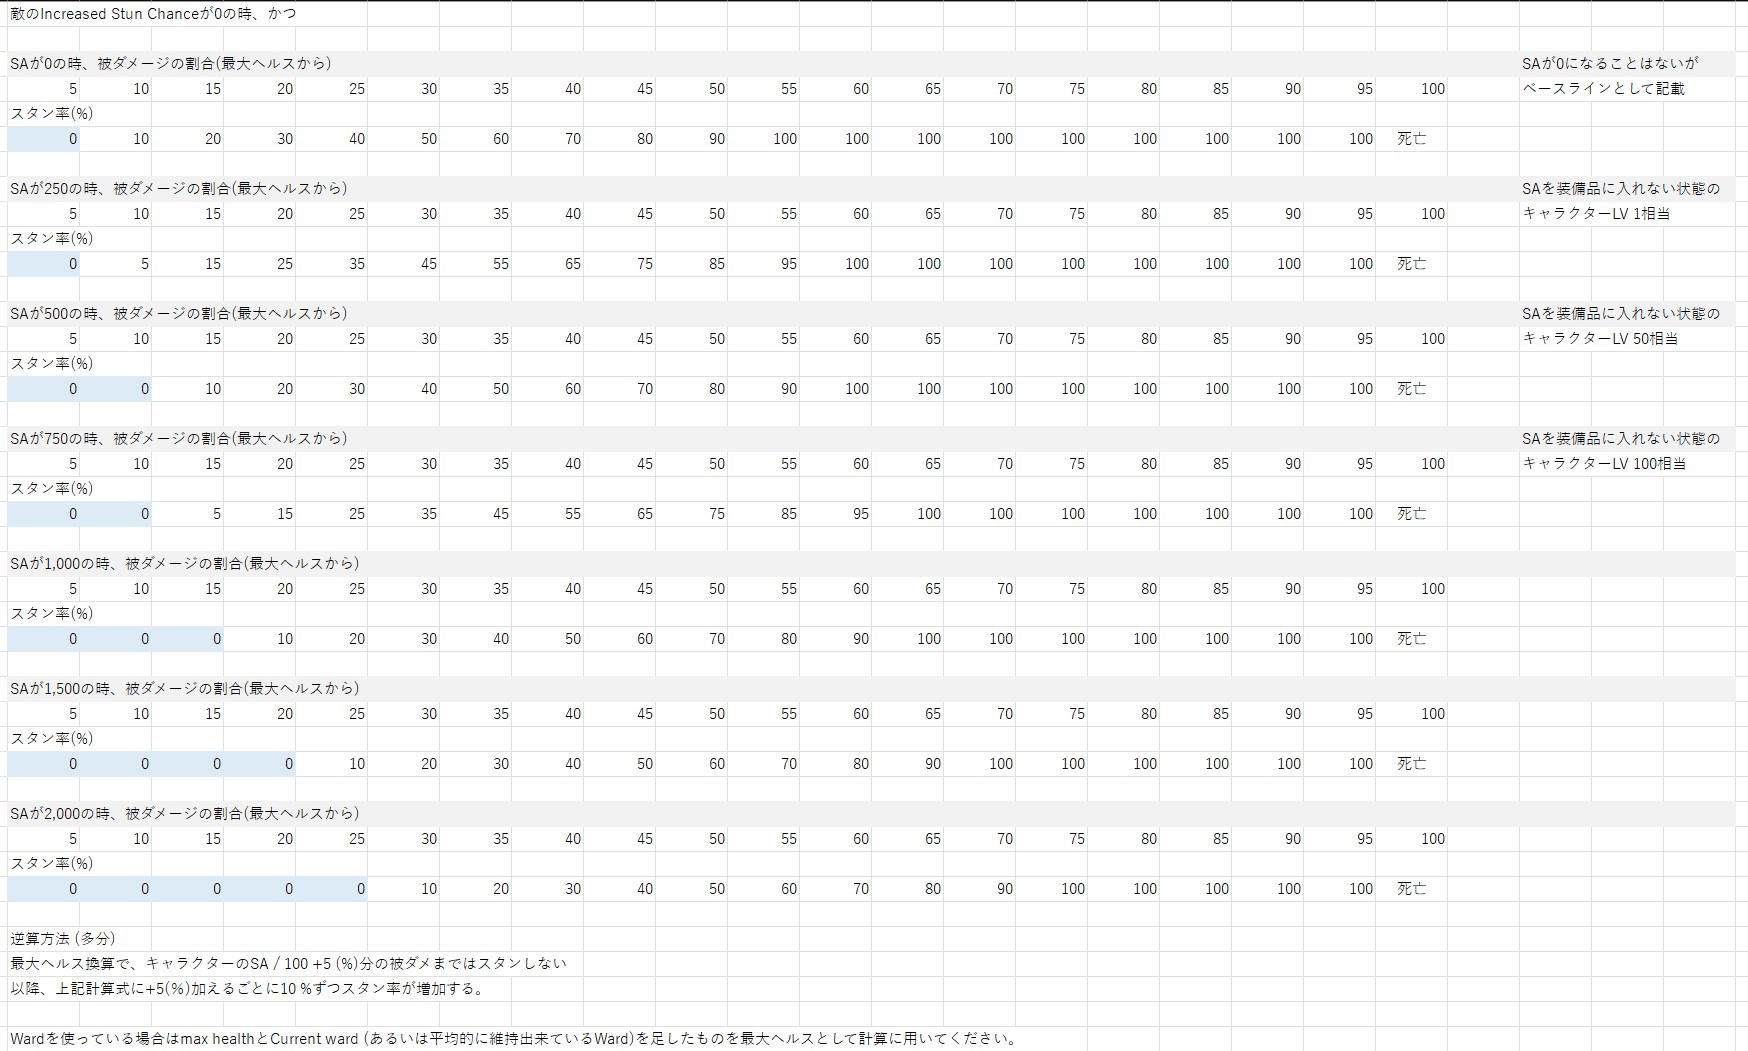Viewport: 1748px width, 1051px height.
Task: Click 'SAを装備品に入れない状態の' beside the SA 750 header
Action: coord(1621,438)
